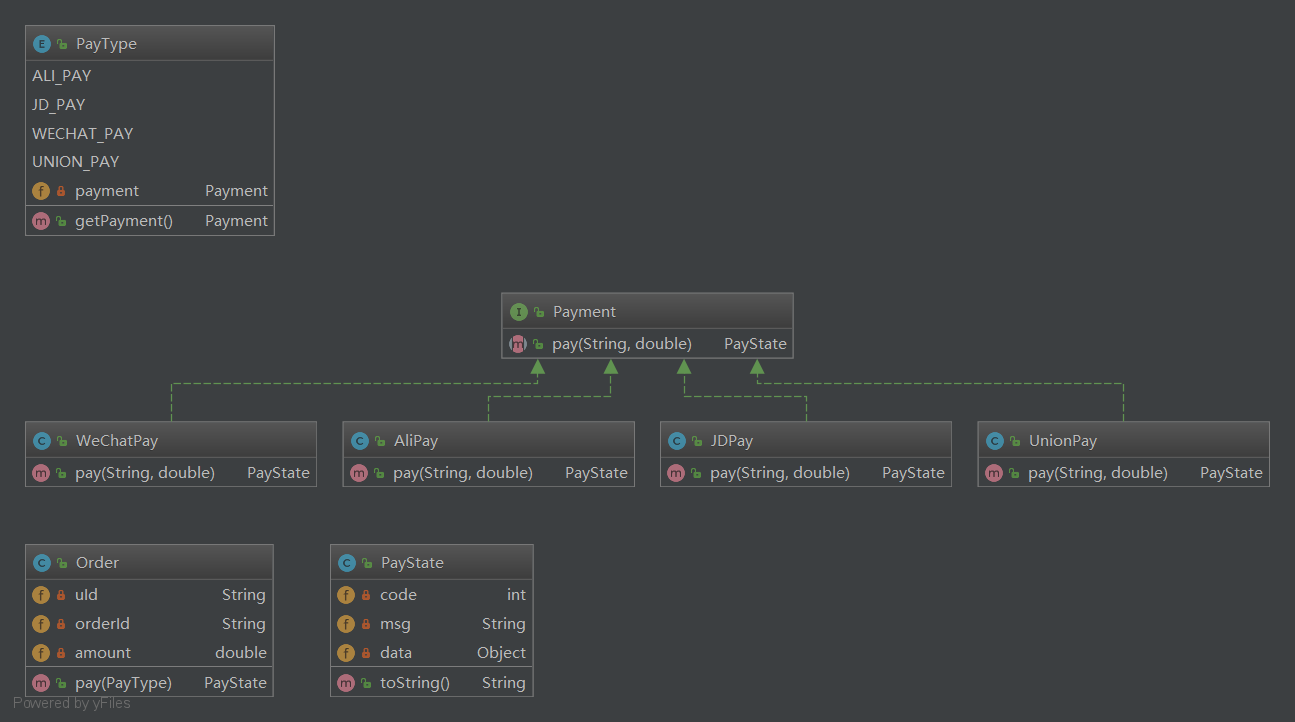Select the UNION_PAY entry in PayType
This screenshot has width=1295, height=722.
coord(76,162)
